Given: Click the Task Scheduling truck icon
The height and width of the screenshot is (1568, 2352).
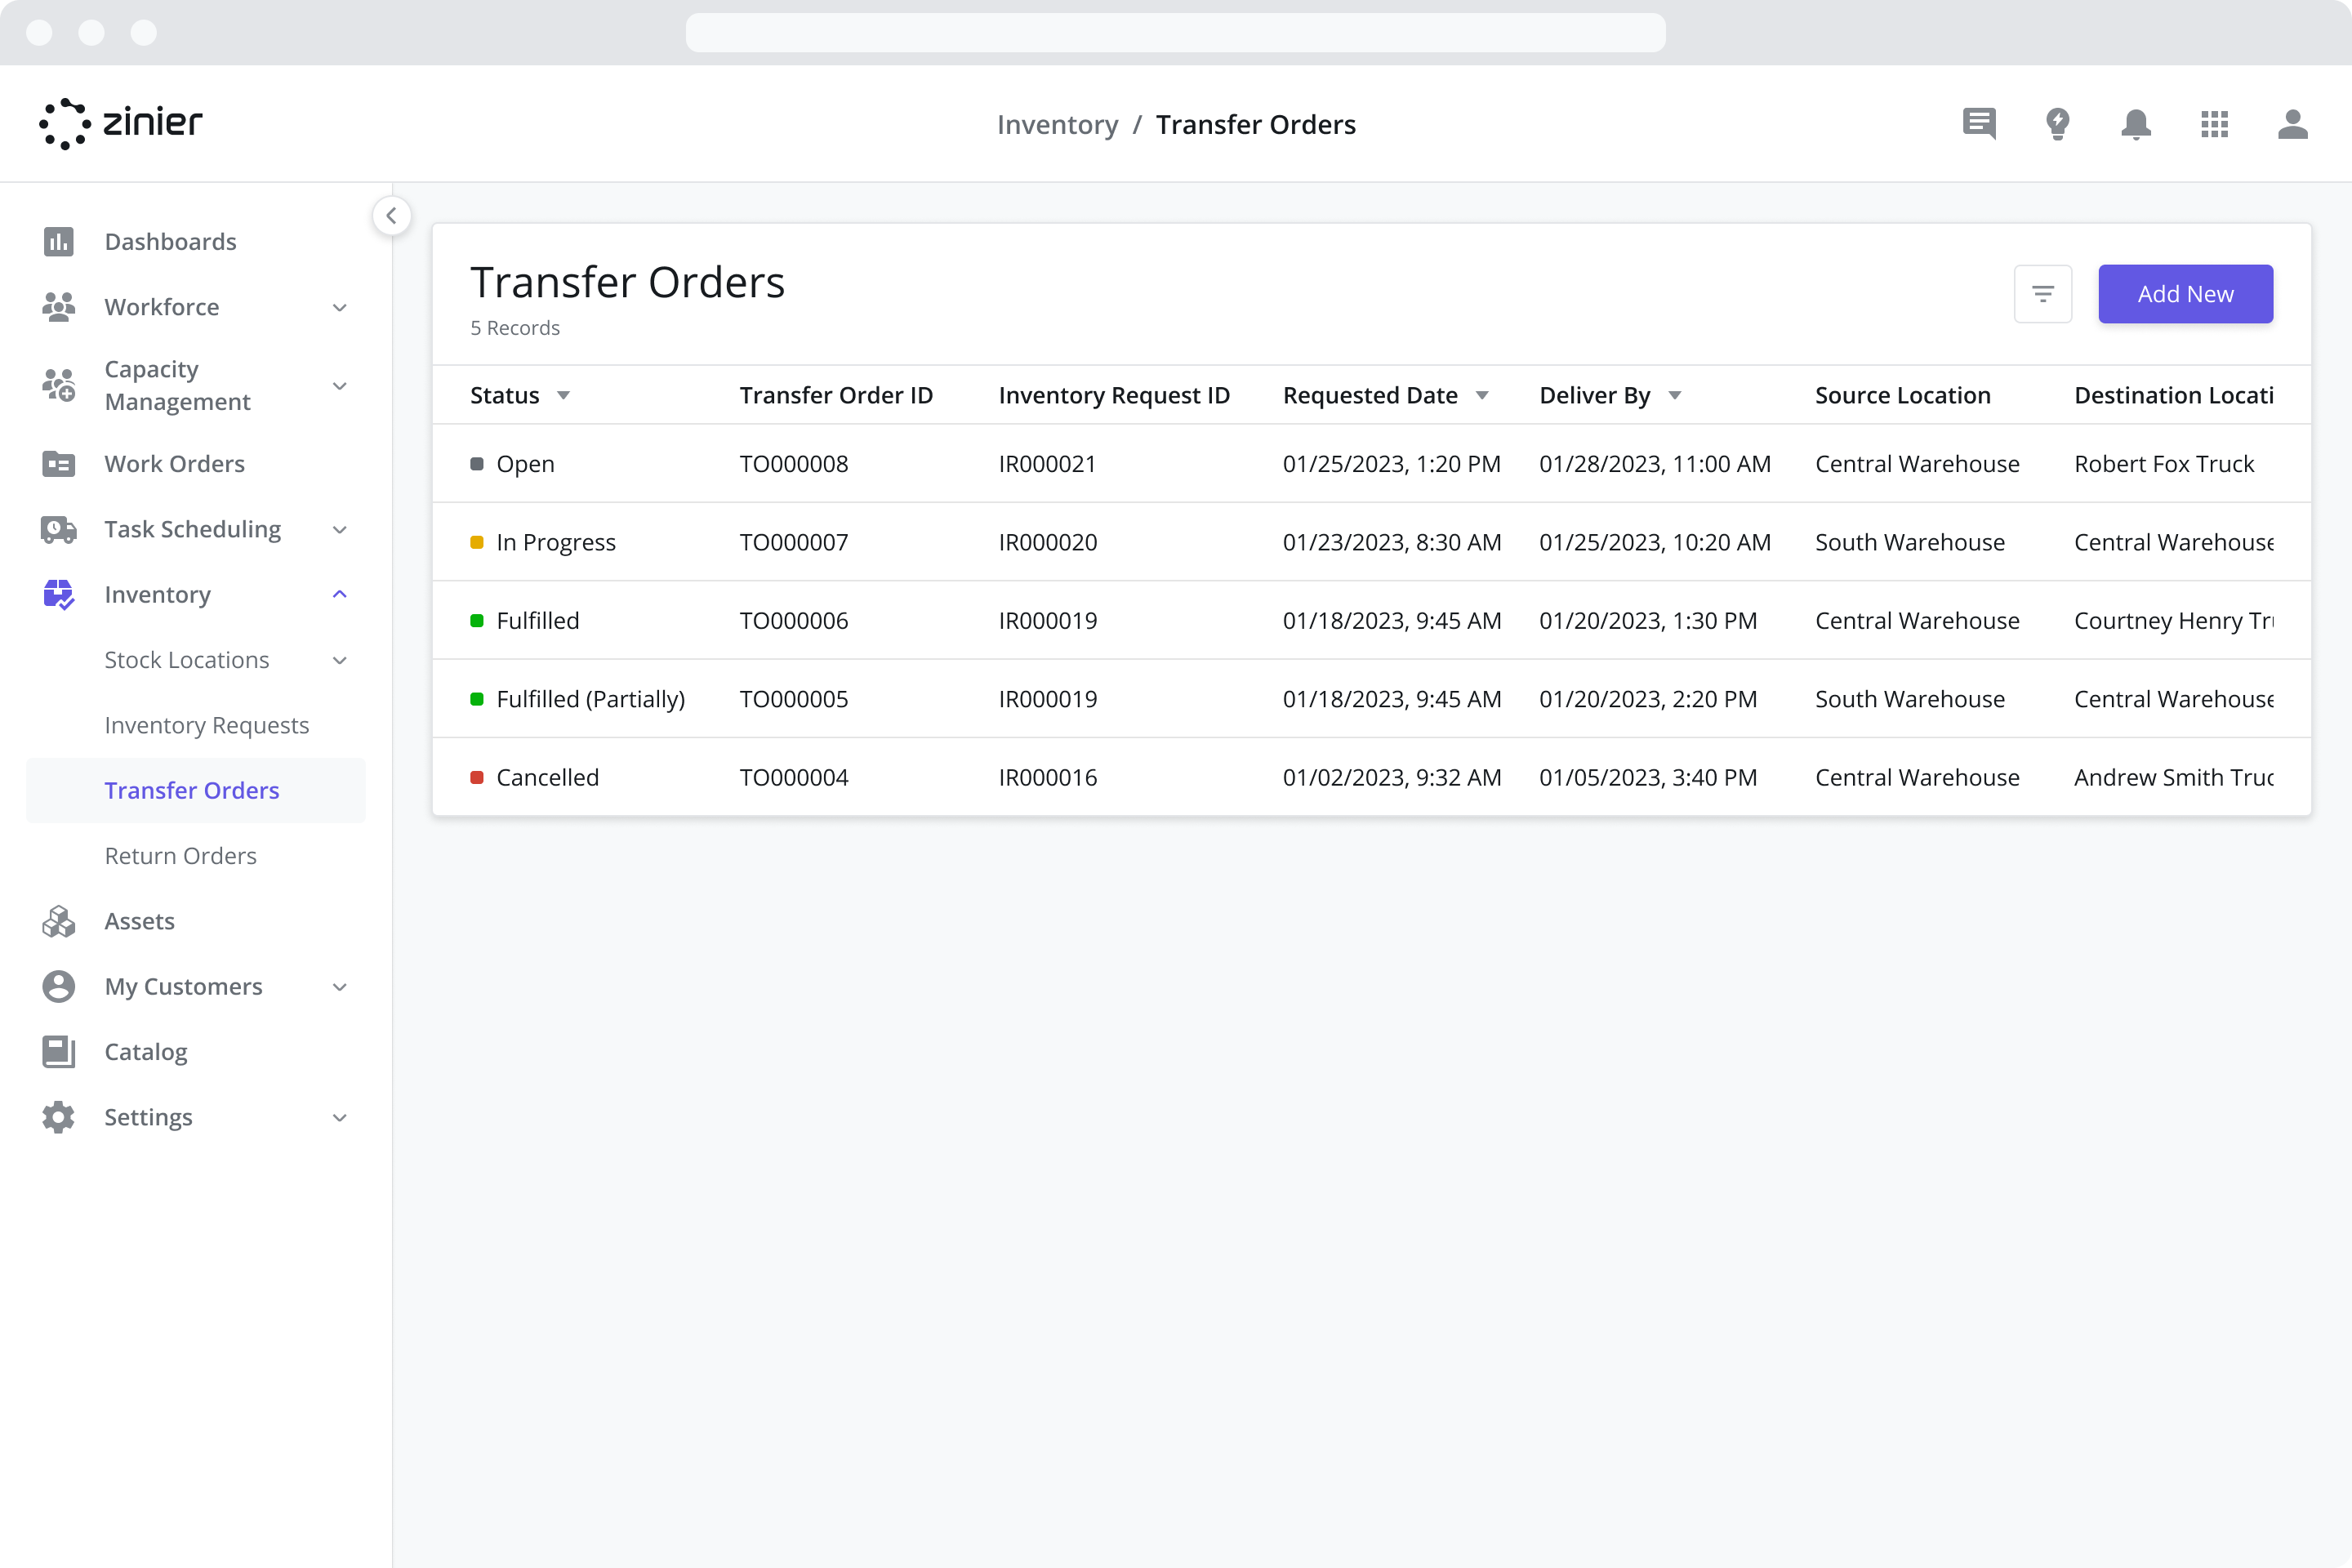Looking at the screenshot, I should (58, 529).
